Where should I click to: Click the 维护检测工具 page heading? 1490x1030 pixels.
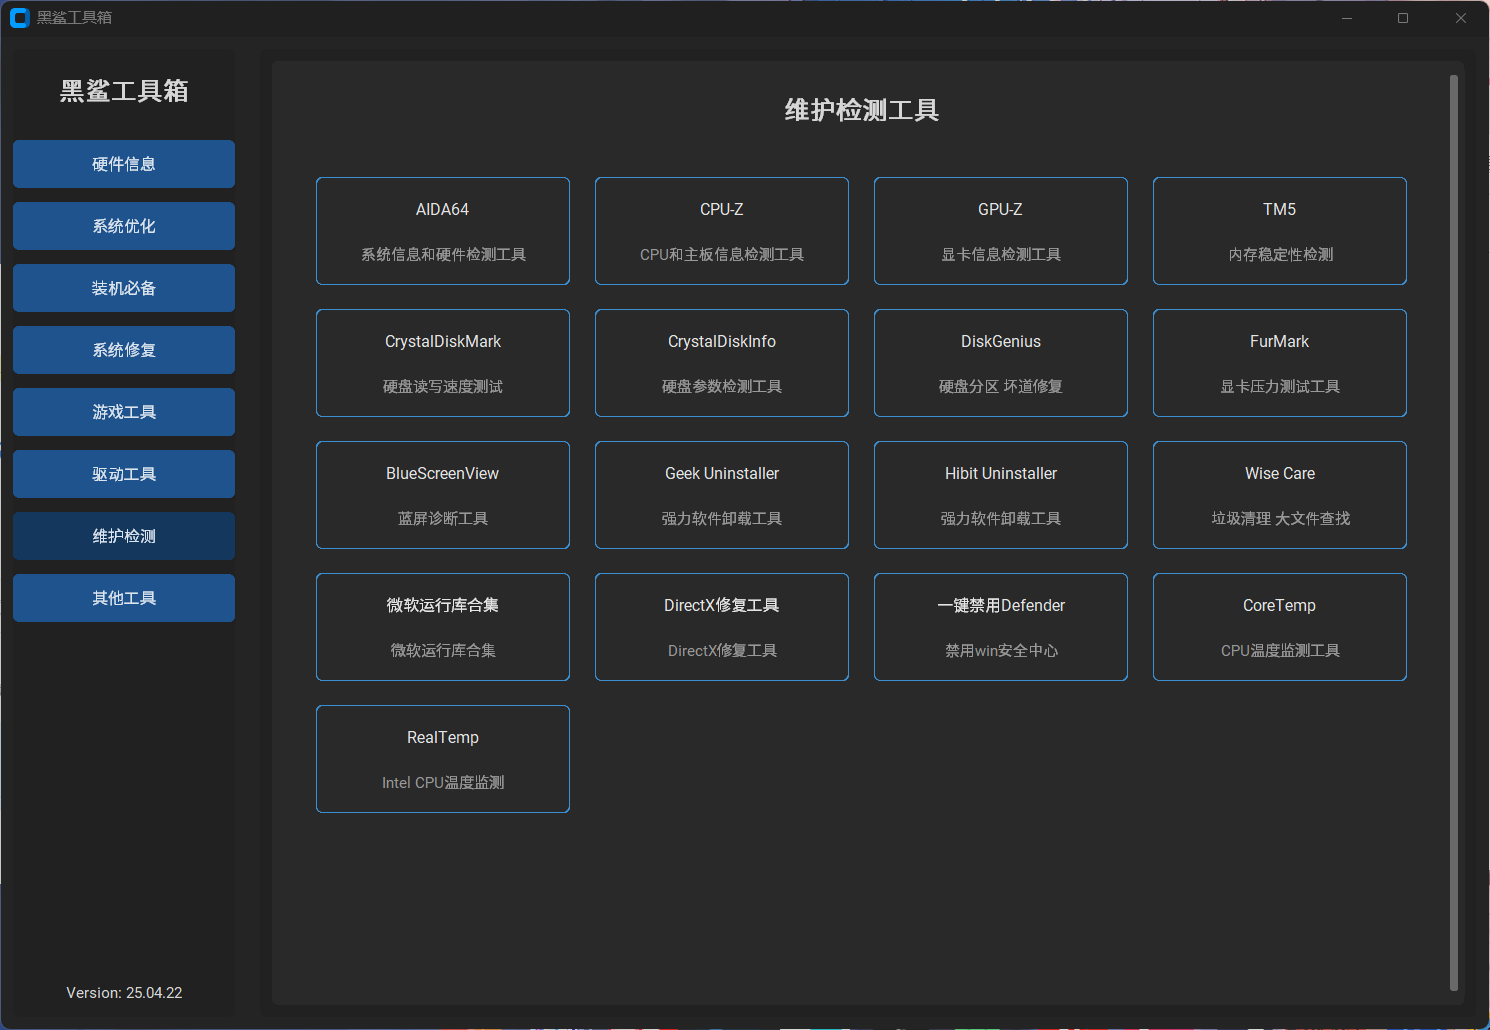(862, 110)
